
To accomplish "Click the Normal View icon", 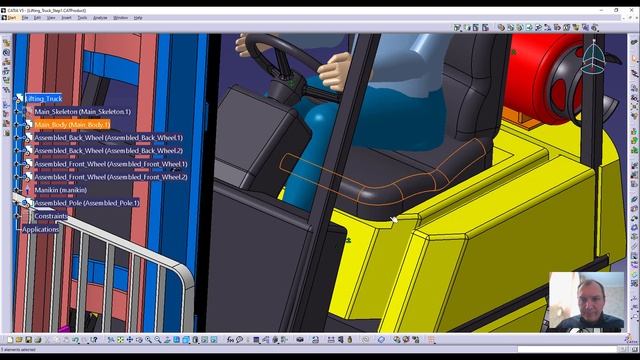I will (167, 340).
